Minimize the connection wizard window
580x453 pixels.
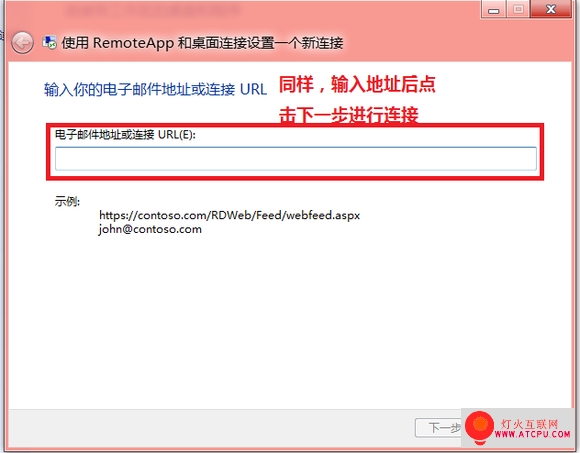[x=493, y=10]
